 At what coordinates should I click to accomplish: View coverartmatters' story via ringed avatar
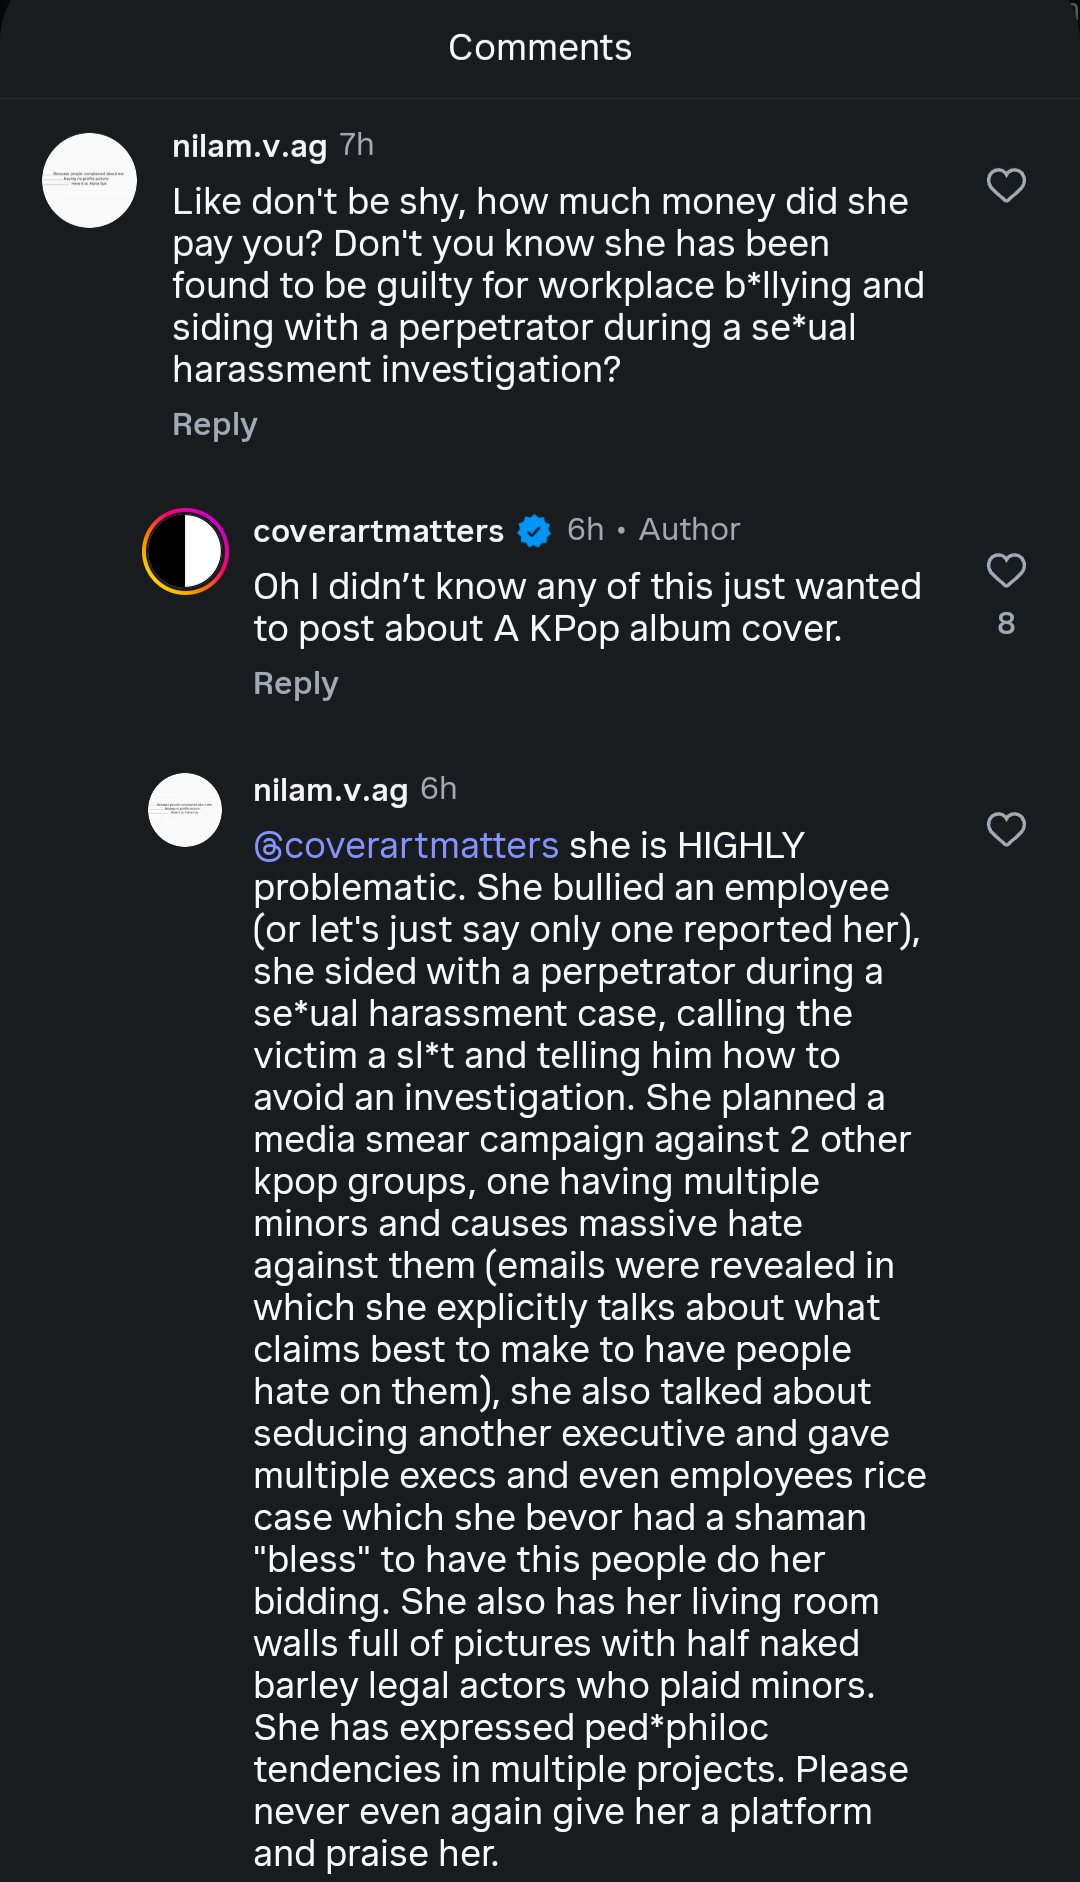[x=185, y=551]
